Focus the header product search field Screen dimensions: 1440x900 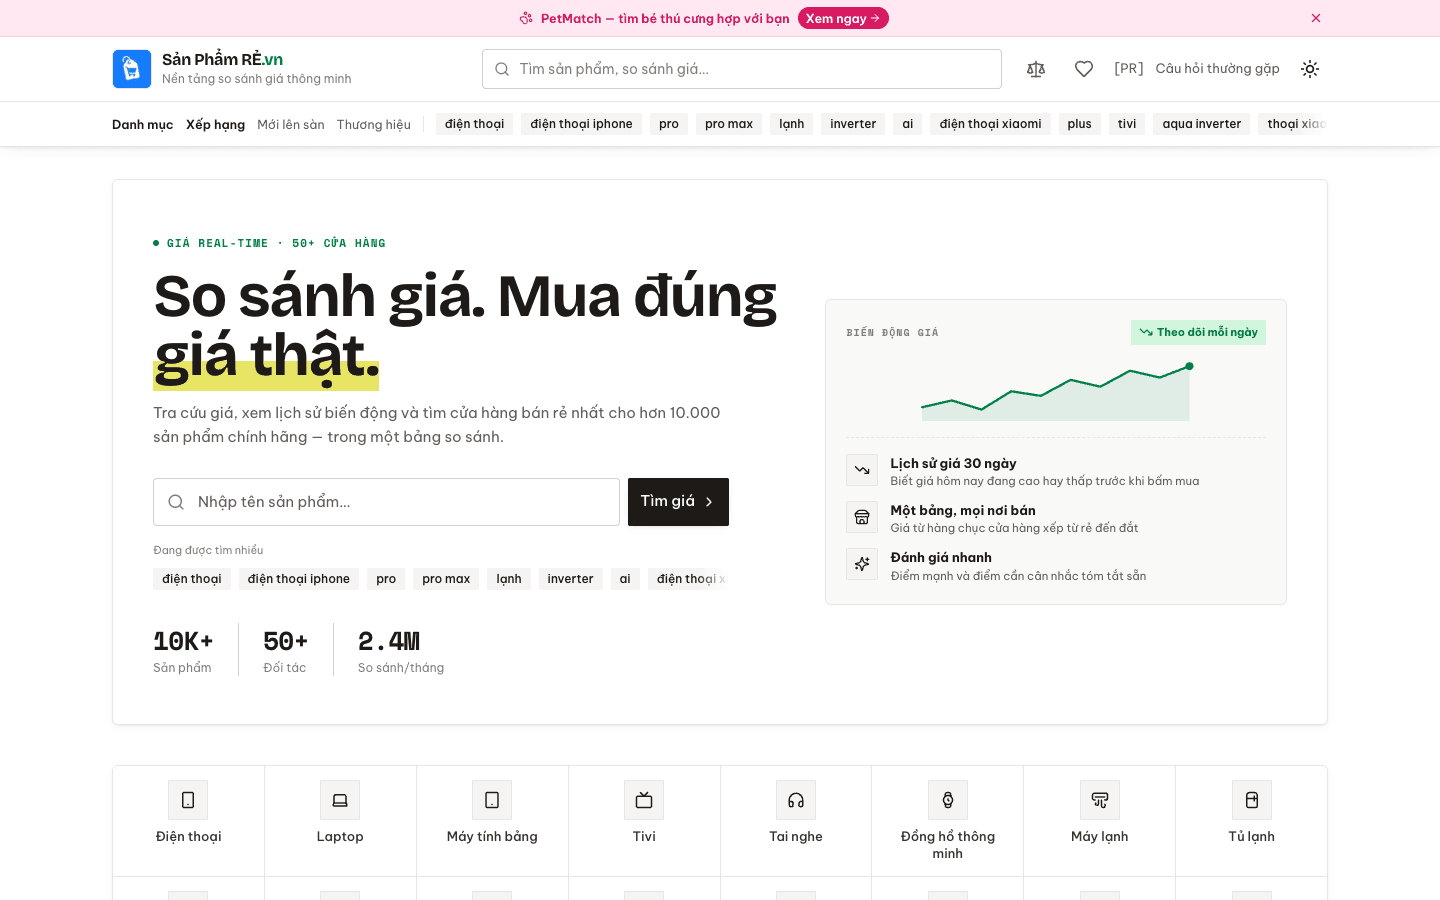click(x=742, y=69)
